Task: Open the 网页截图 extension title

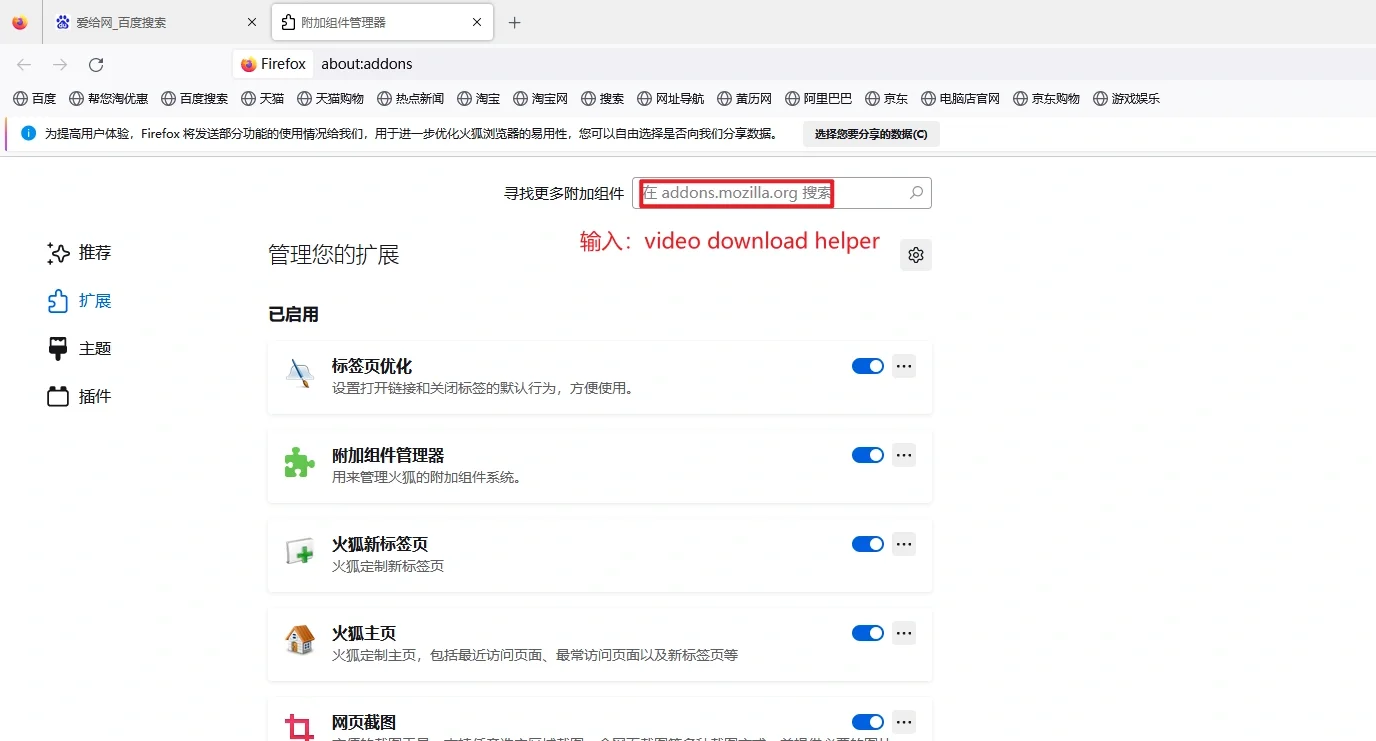Action: point(364,722)
